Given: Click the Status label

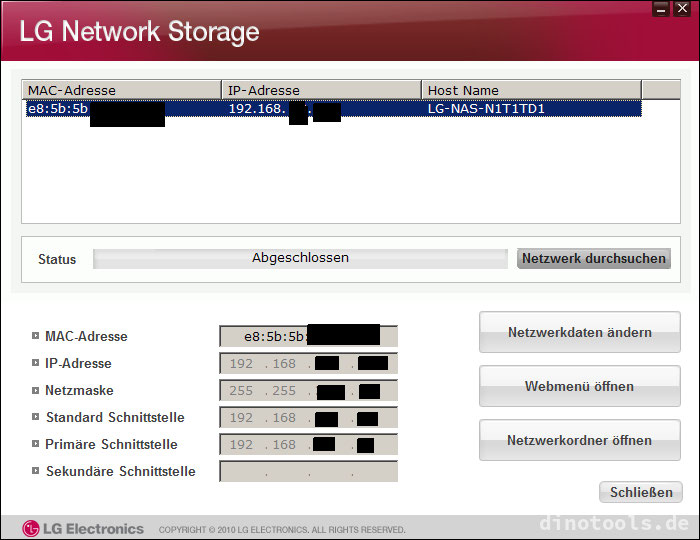Looking at the screenshot, I should coord(57,259).
